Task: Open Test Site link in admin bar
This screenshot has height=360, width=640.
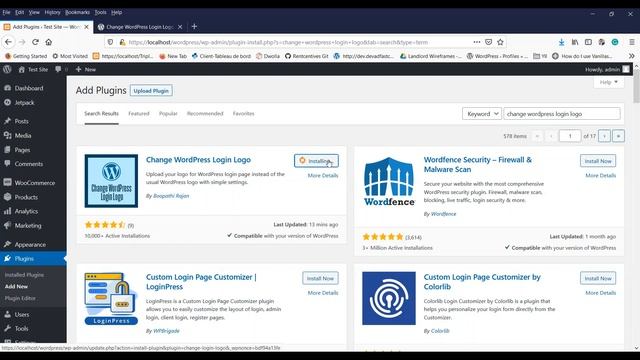Action: 33,69
